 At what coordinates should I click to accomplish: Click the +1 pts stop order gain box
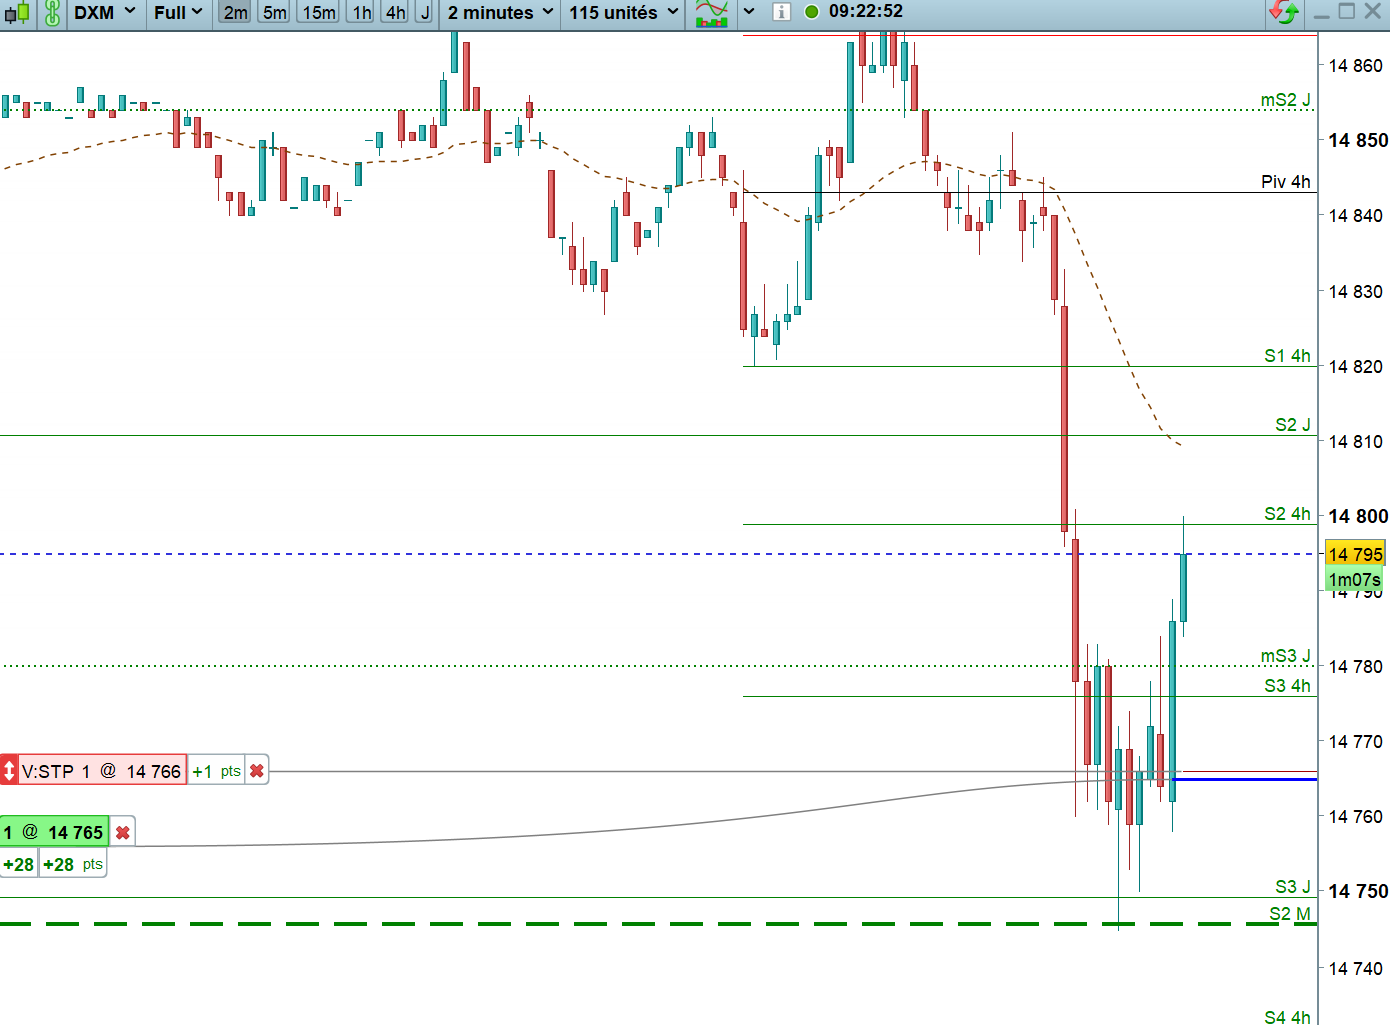click(x=217, y=771)
